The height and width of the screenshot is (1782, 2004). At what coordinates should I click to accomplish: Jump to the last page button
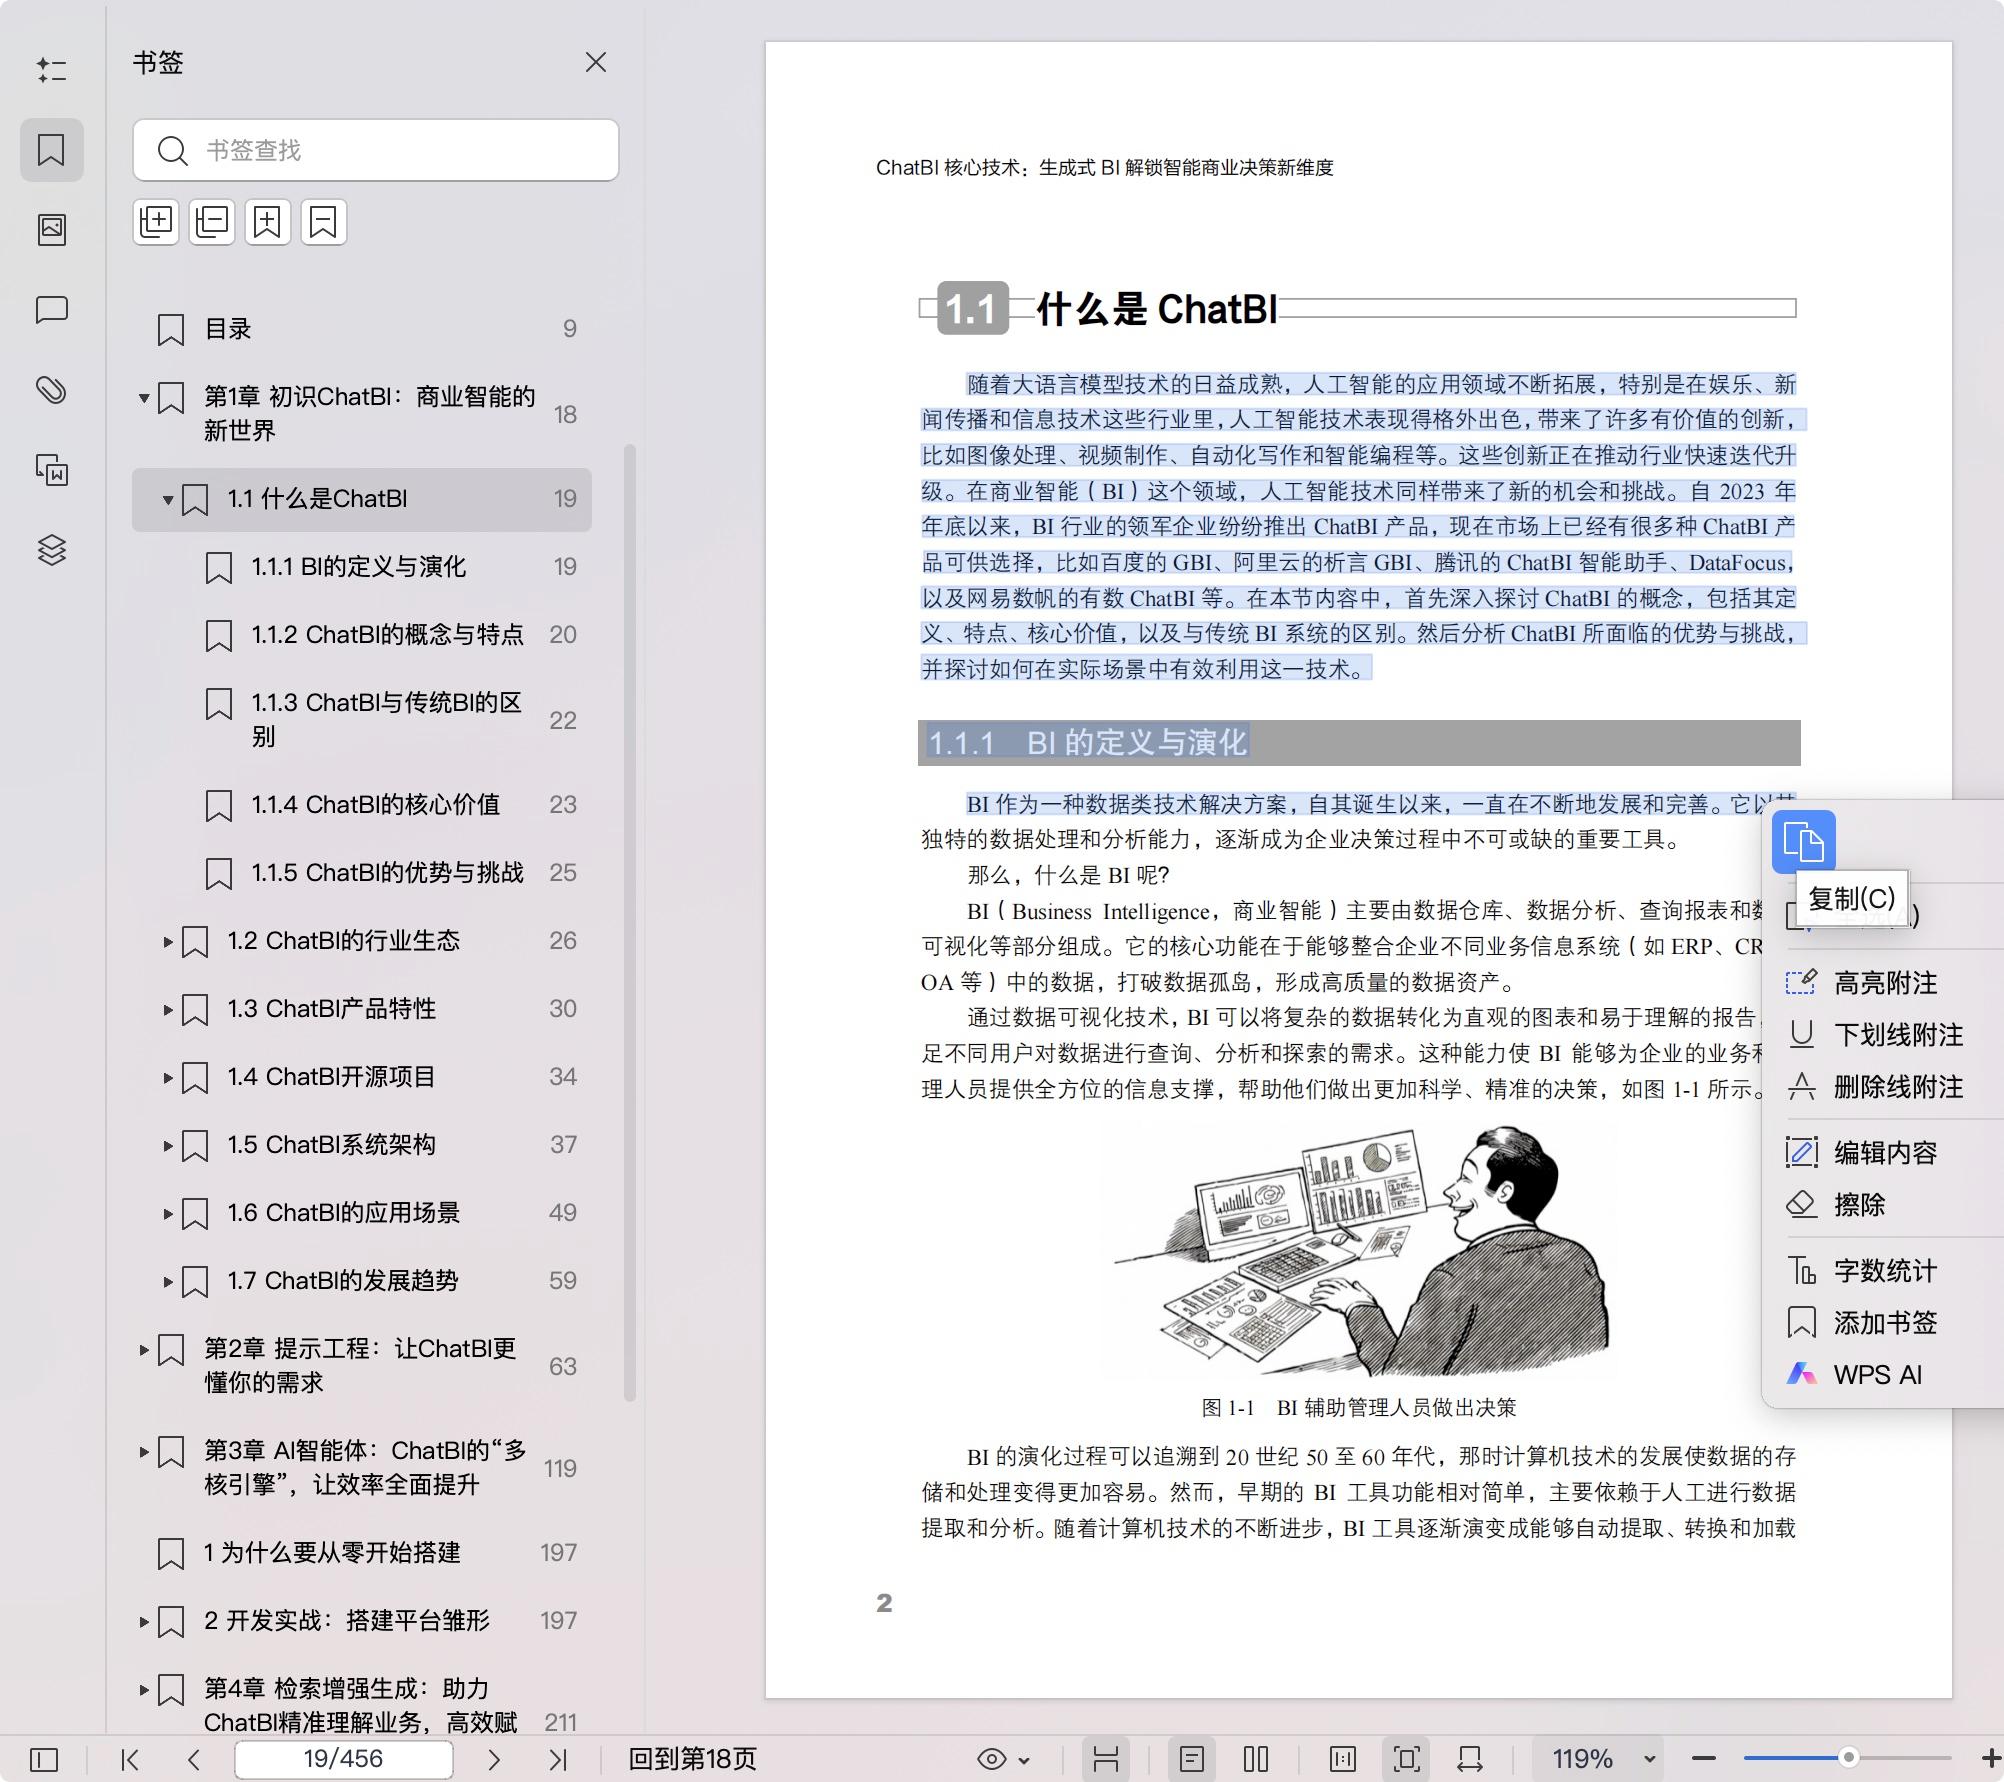558,1759
